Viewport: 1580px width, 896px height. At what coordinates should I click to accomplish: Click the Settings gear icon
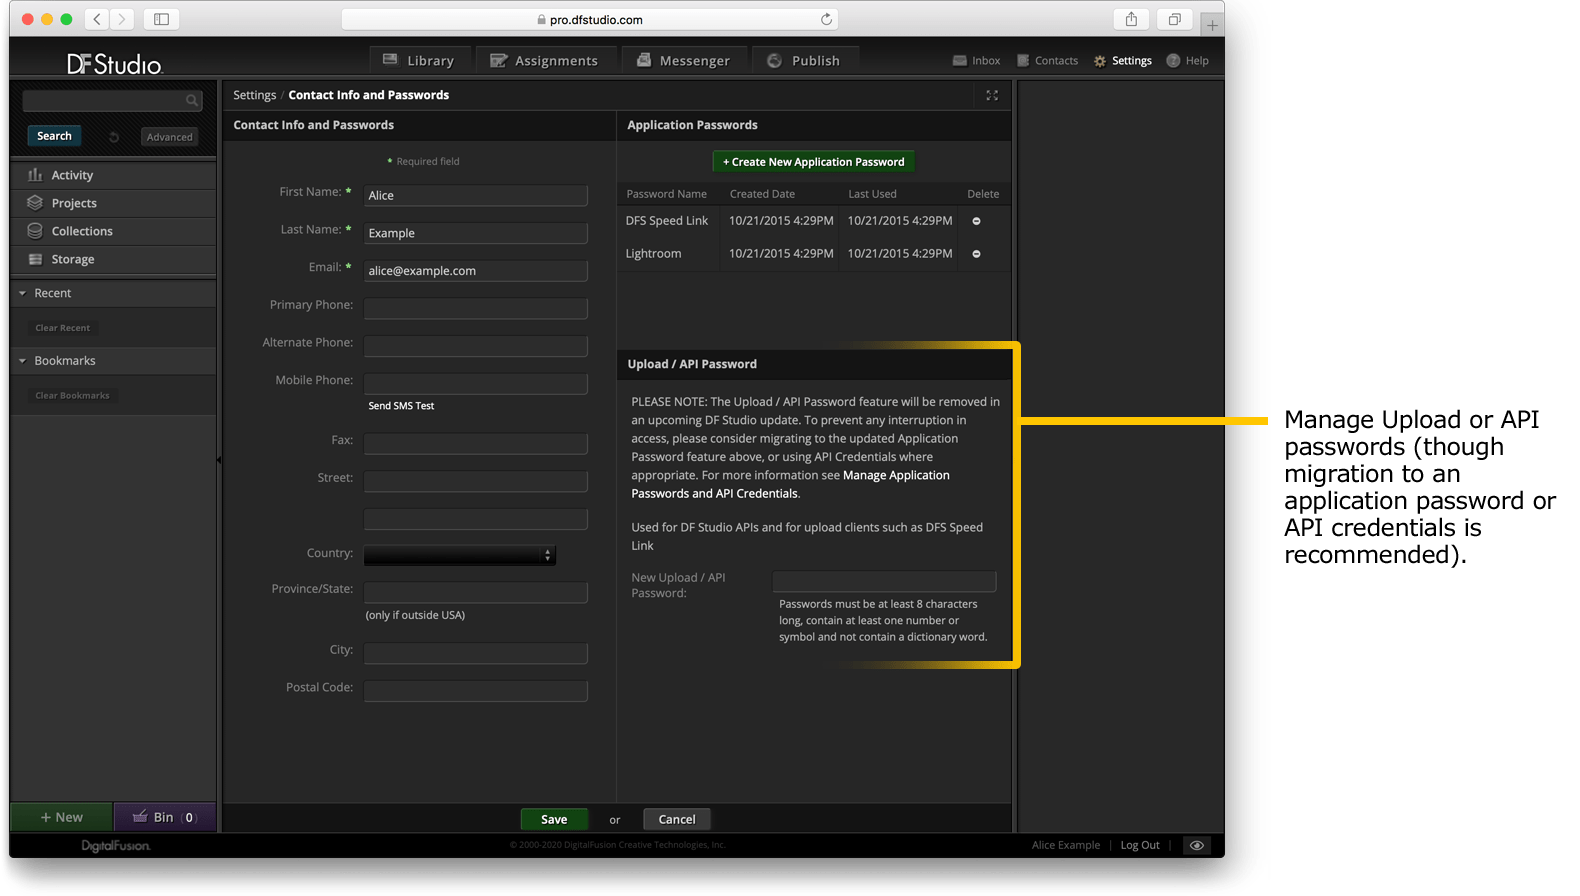click(x=1100, y=61)
